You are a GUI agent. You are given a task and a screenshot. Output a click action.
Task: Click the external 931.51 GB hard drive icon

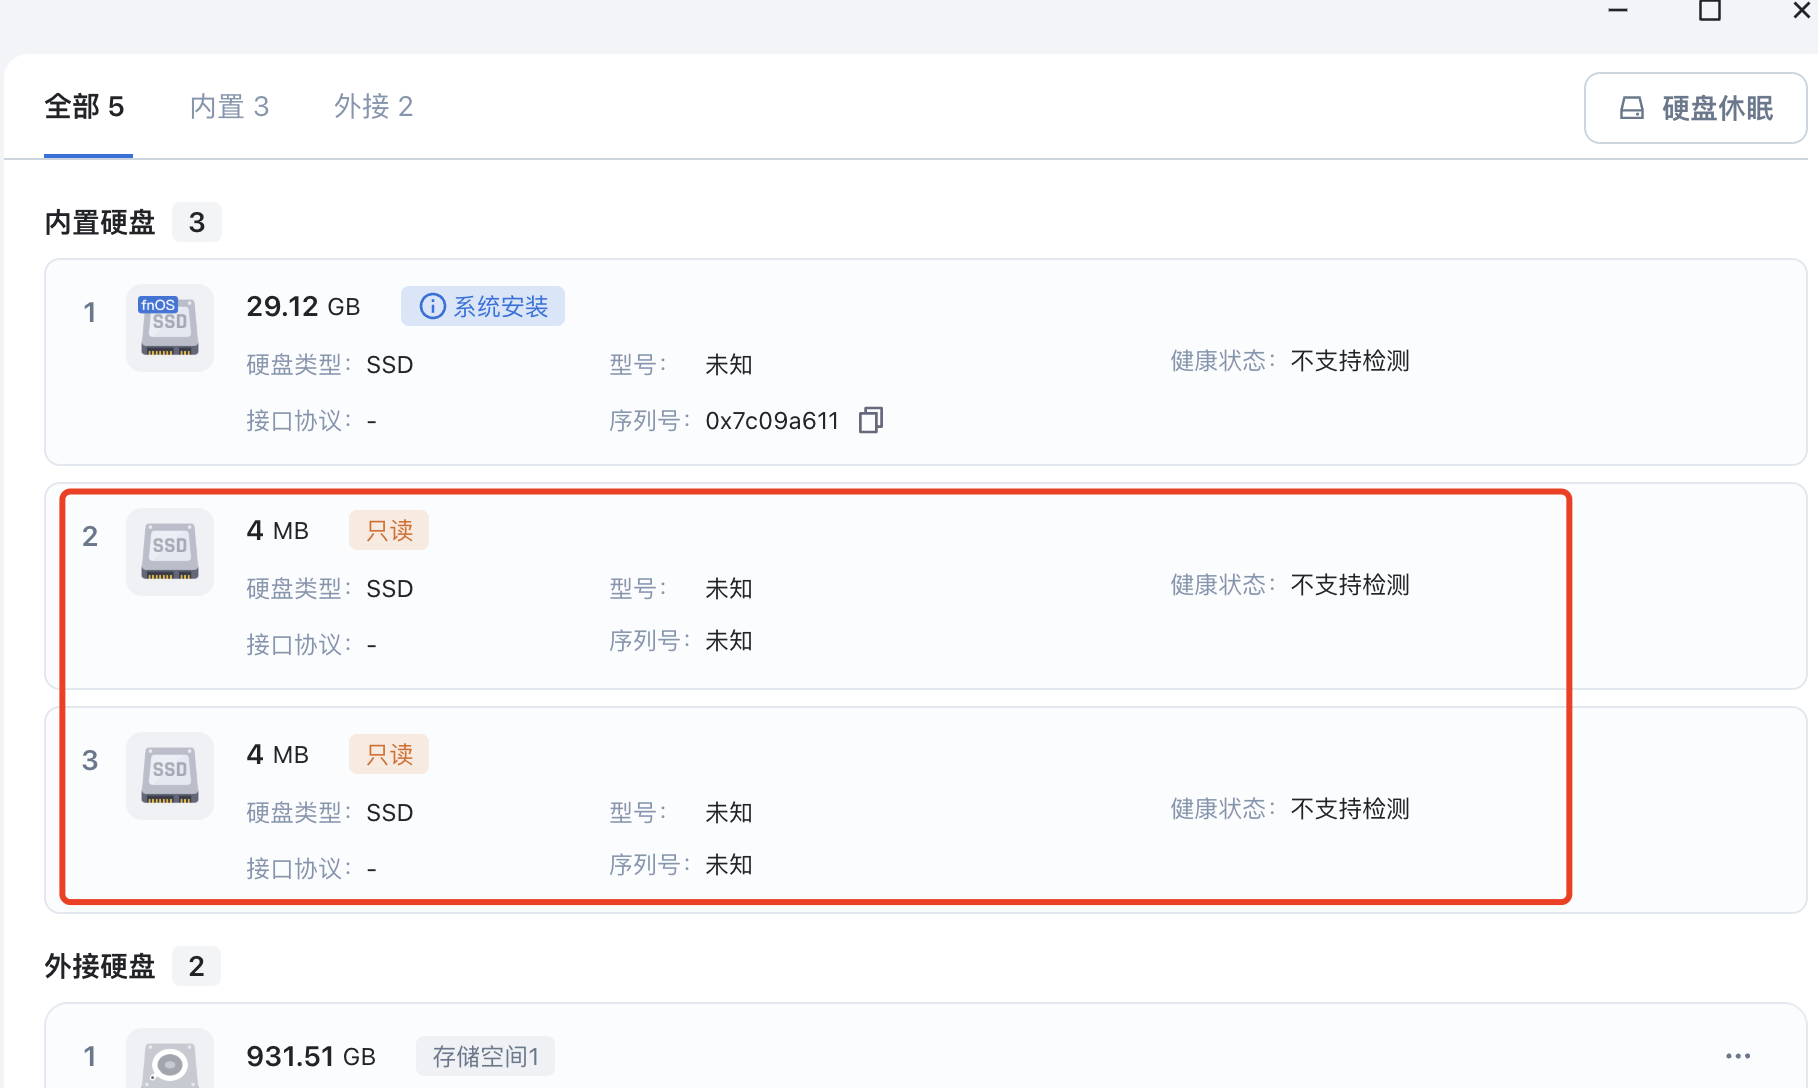[170, 1060]
